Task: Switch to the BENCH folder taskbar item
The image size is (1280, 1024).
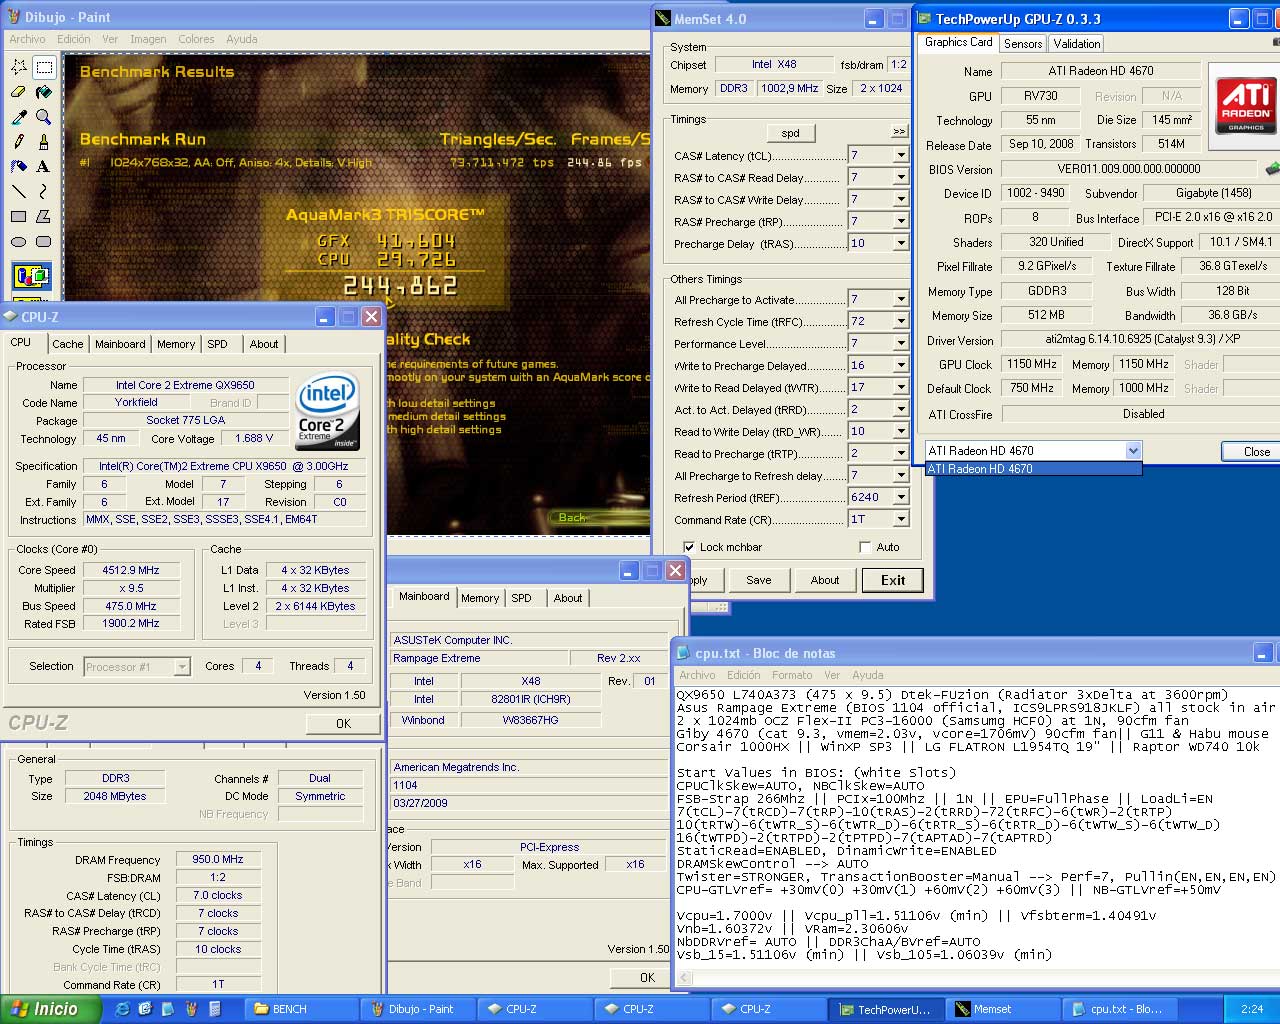Action: point(303,1009)
